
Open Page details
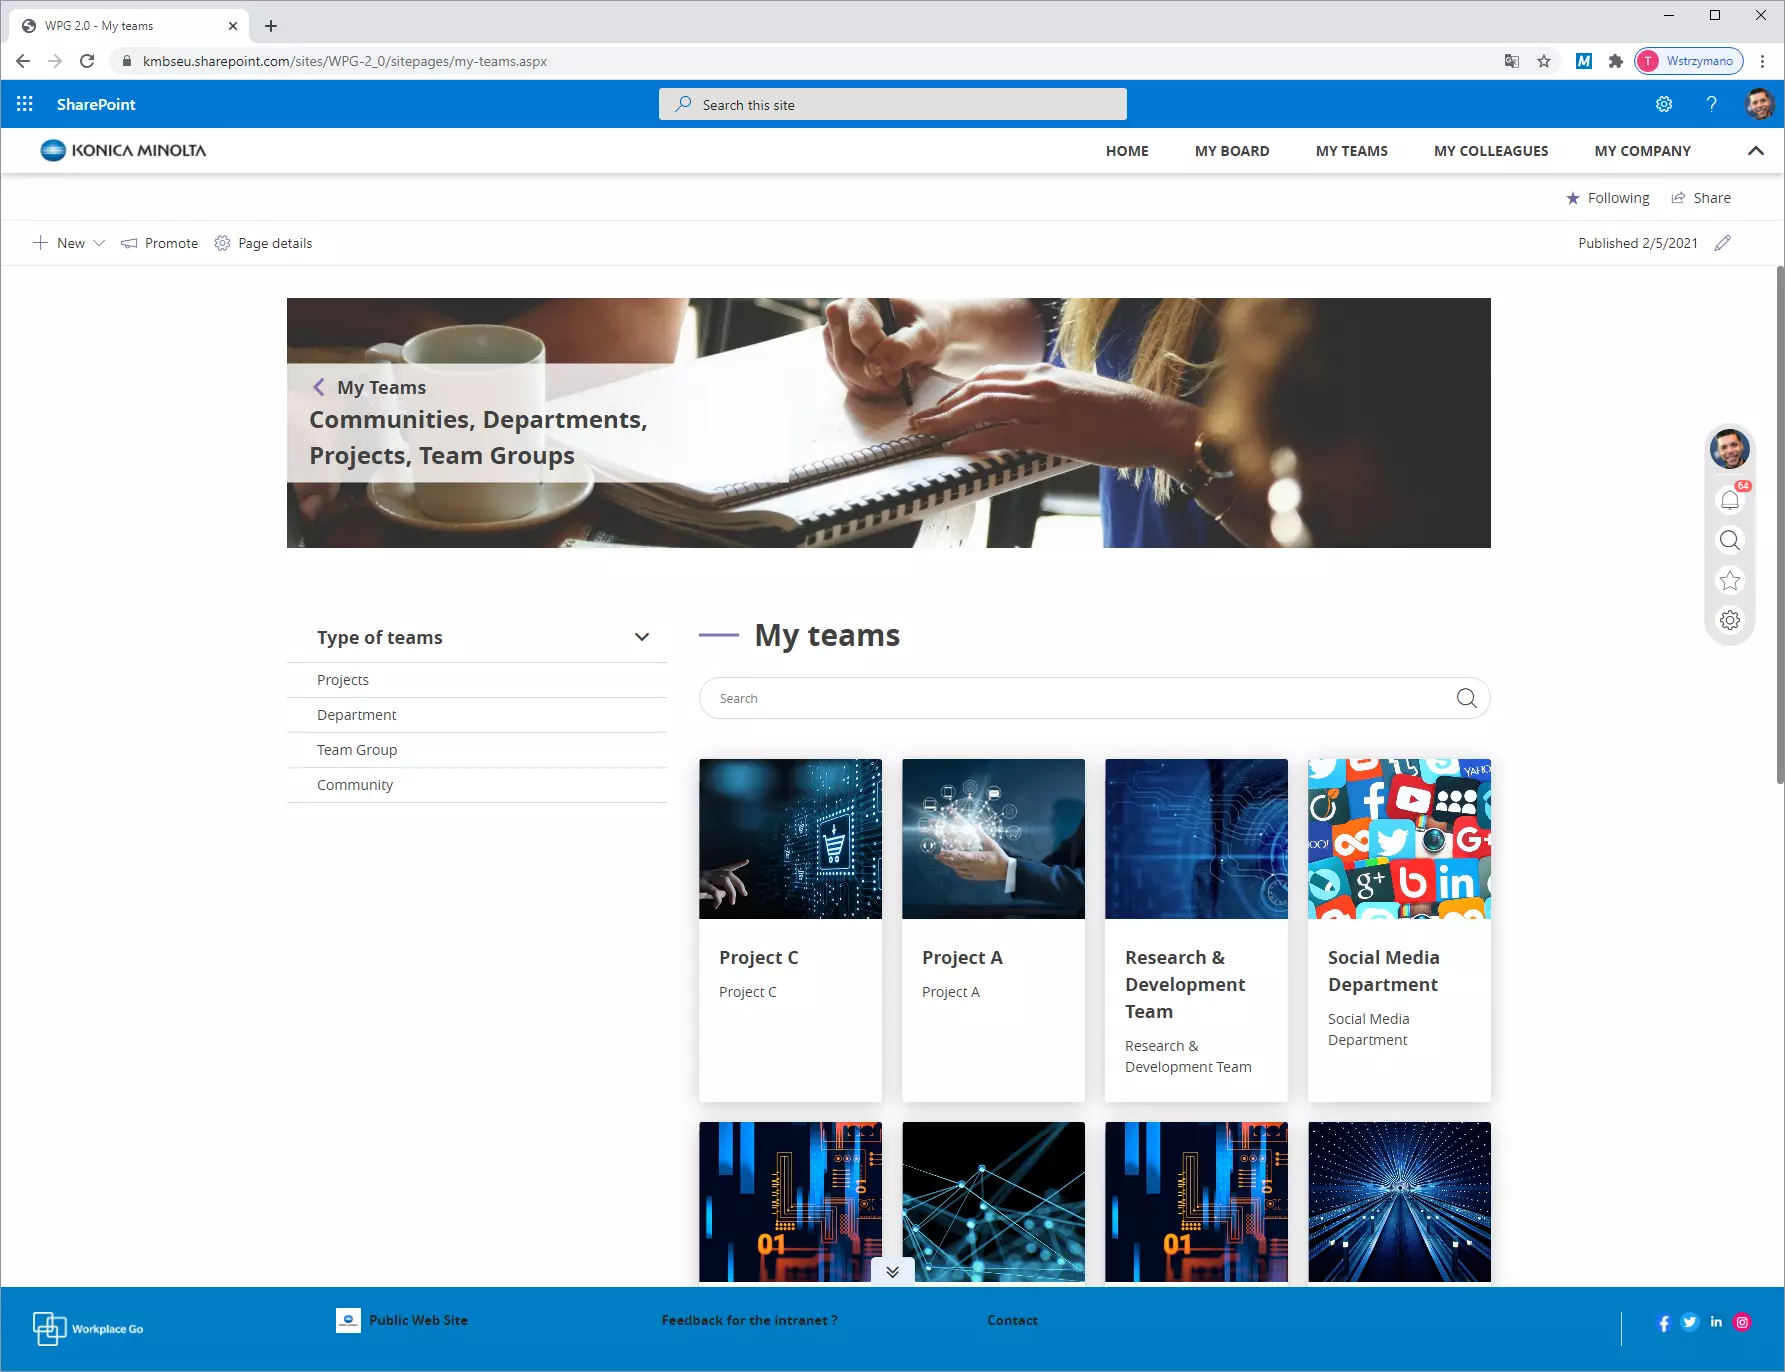point(264,243)
